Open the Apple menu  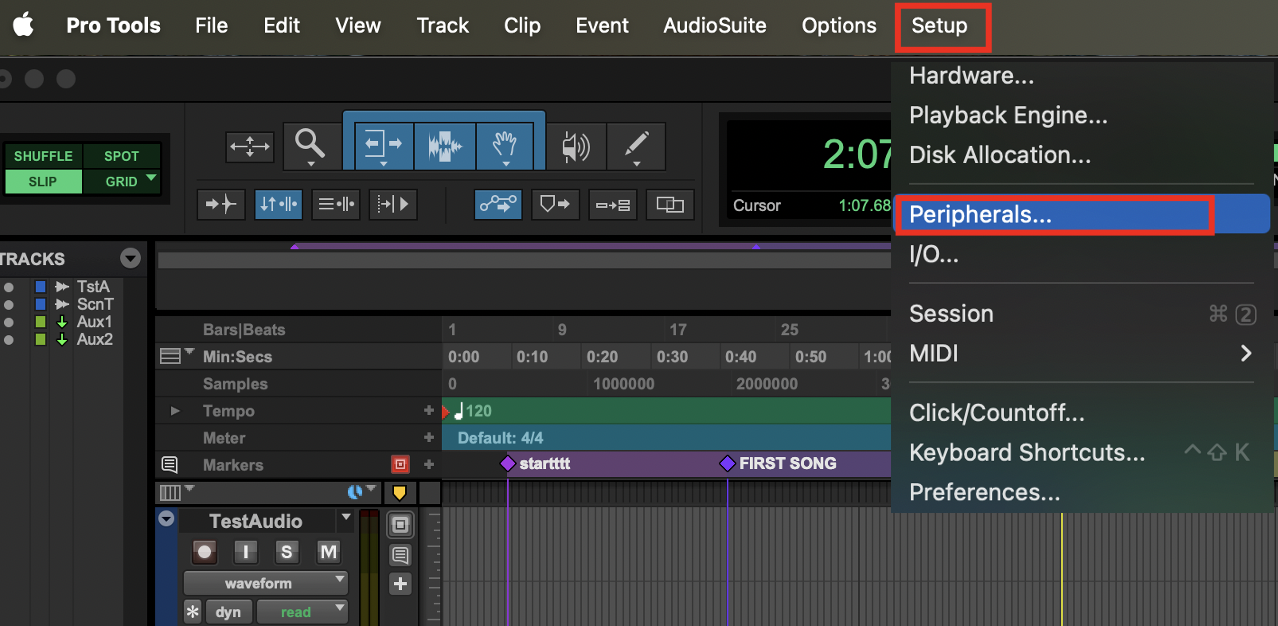(x=22, y=26)
